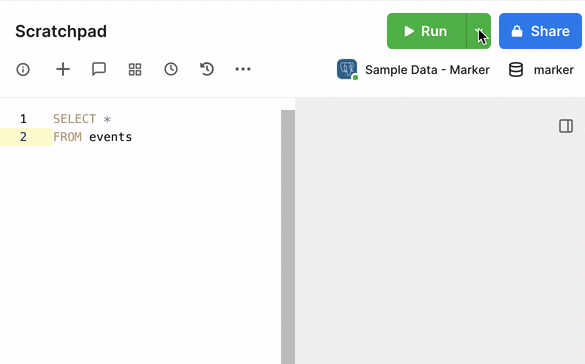Click line number 1 in the editor gutter
585x364 pixels.
pyautogui.click(x=23, y=119)
